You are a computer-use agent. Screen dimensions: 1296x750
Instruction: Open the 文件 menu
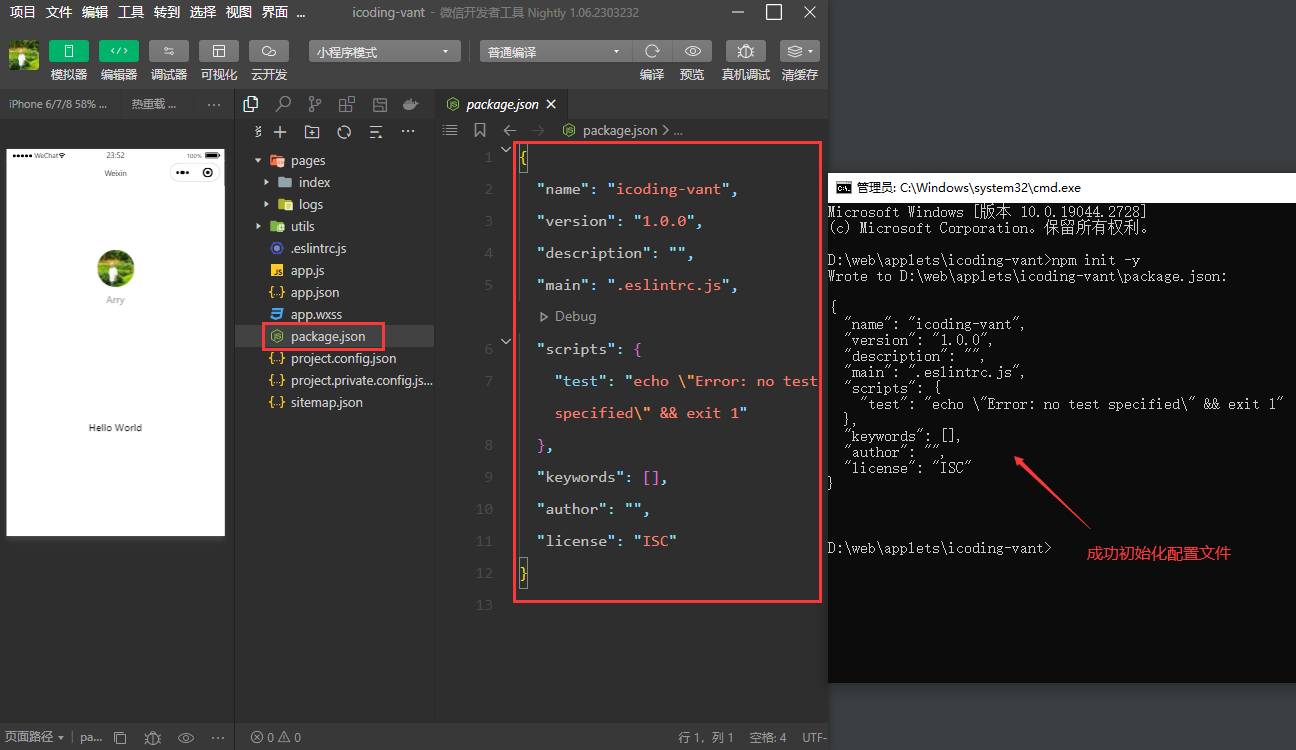point(59,12)
